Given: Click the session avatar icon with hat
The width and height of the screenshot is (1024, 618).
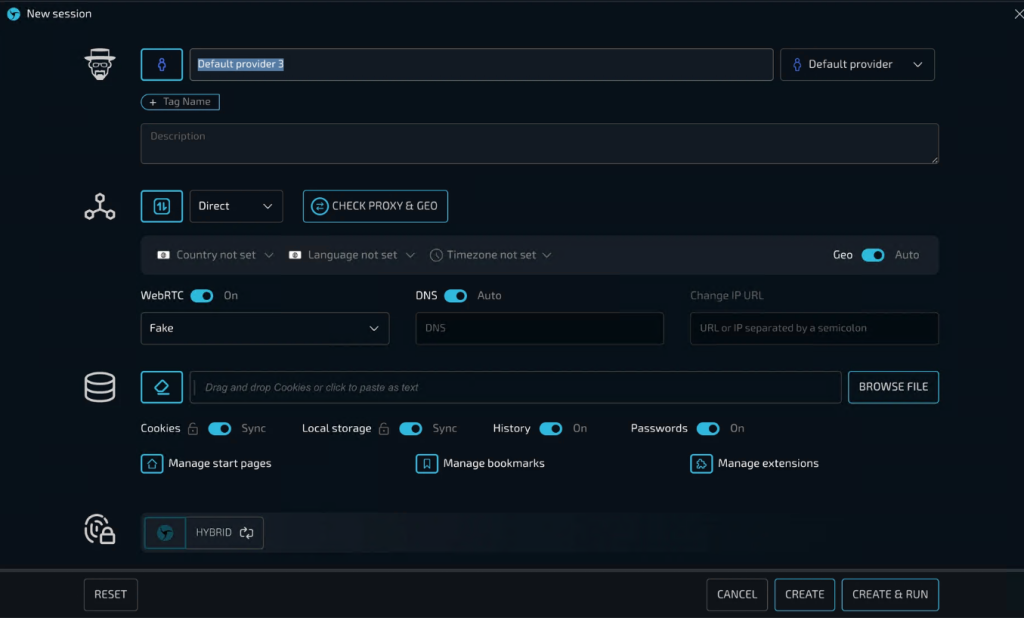Looking at the screenshot, I should pos(99,64).
